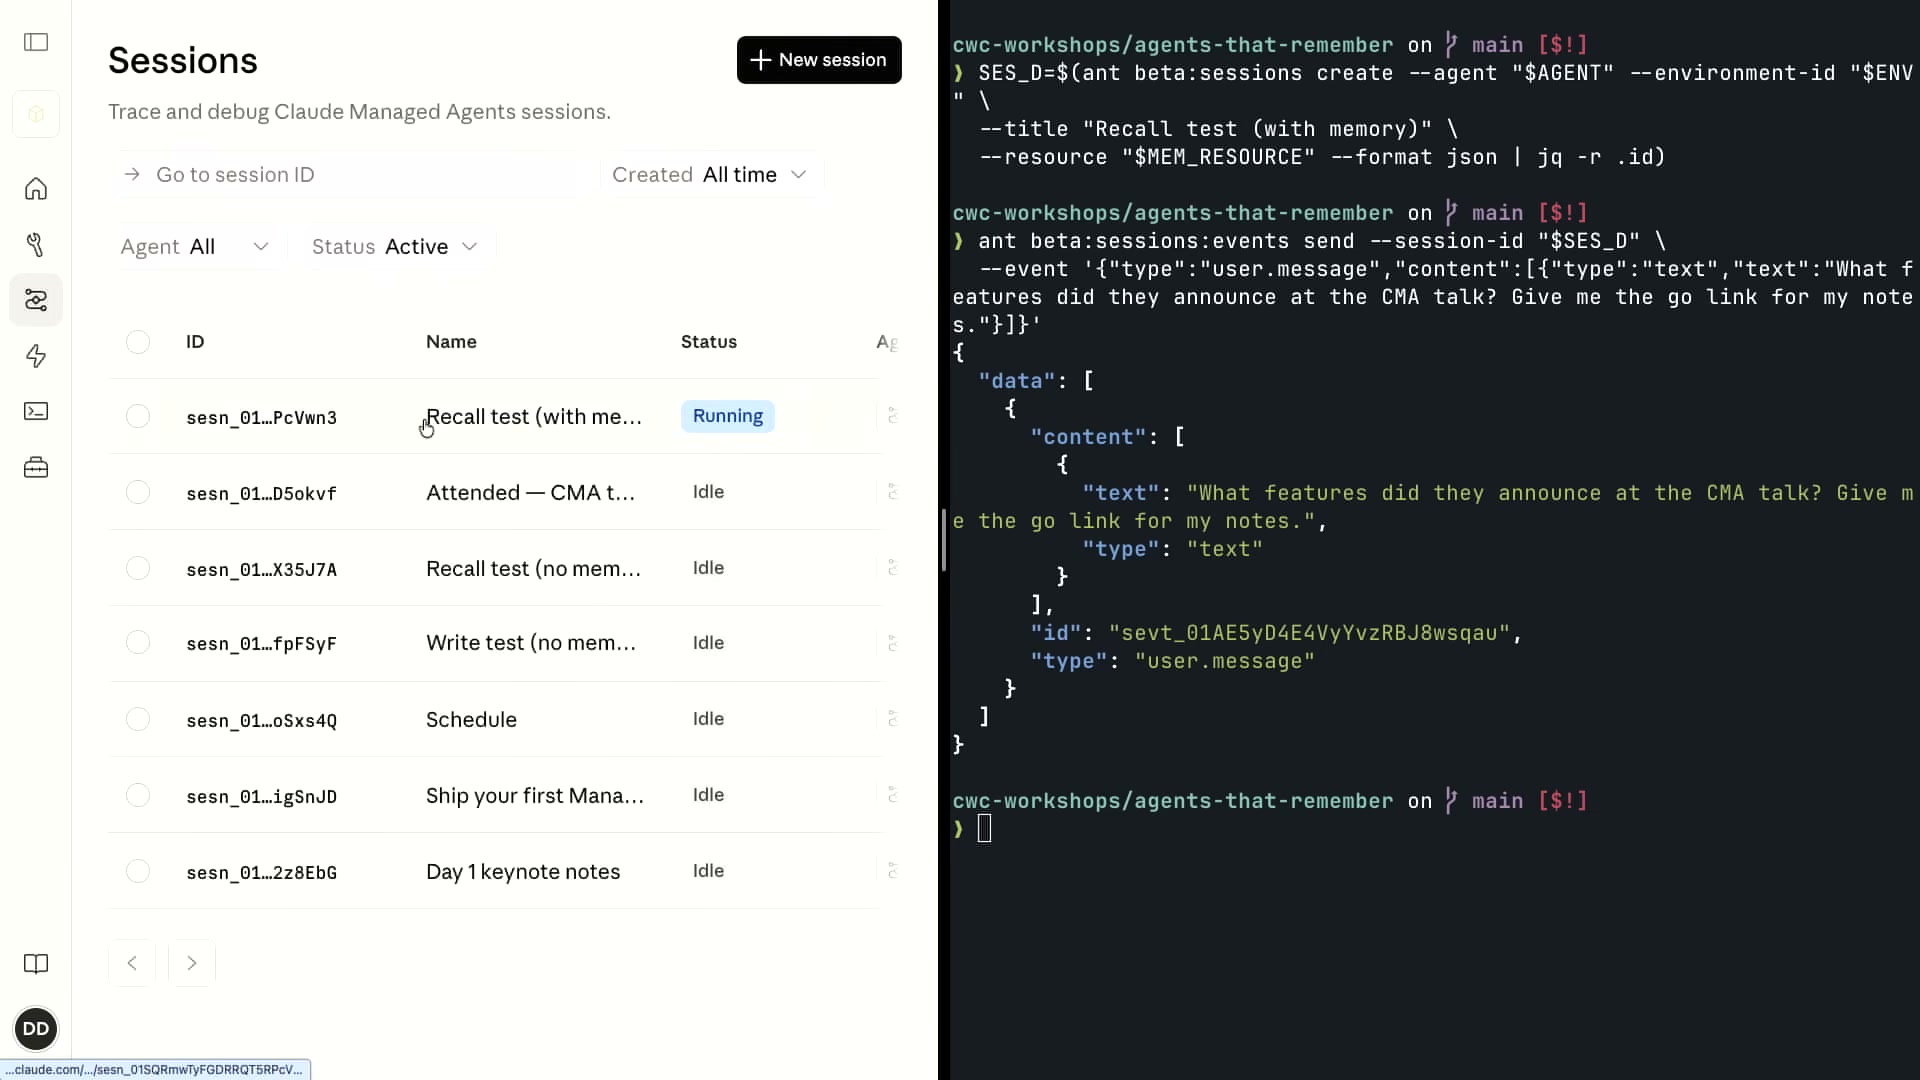
Task: Click Idle status in Day 1 keynote row
Action: pyautogui.click(x=708, y=871)
